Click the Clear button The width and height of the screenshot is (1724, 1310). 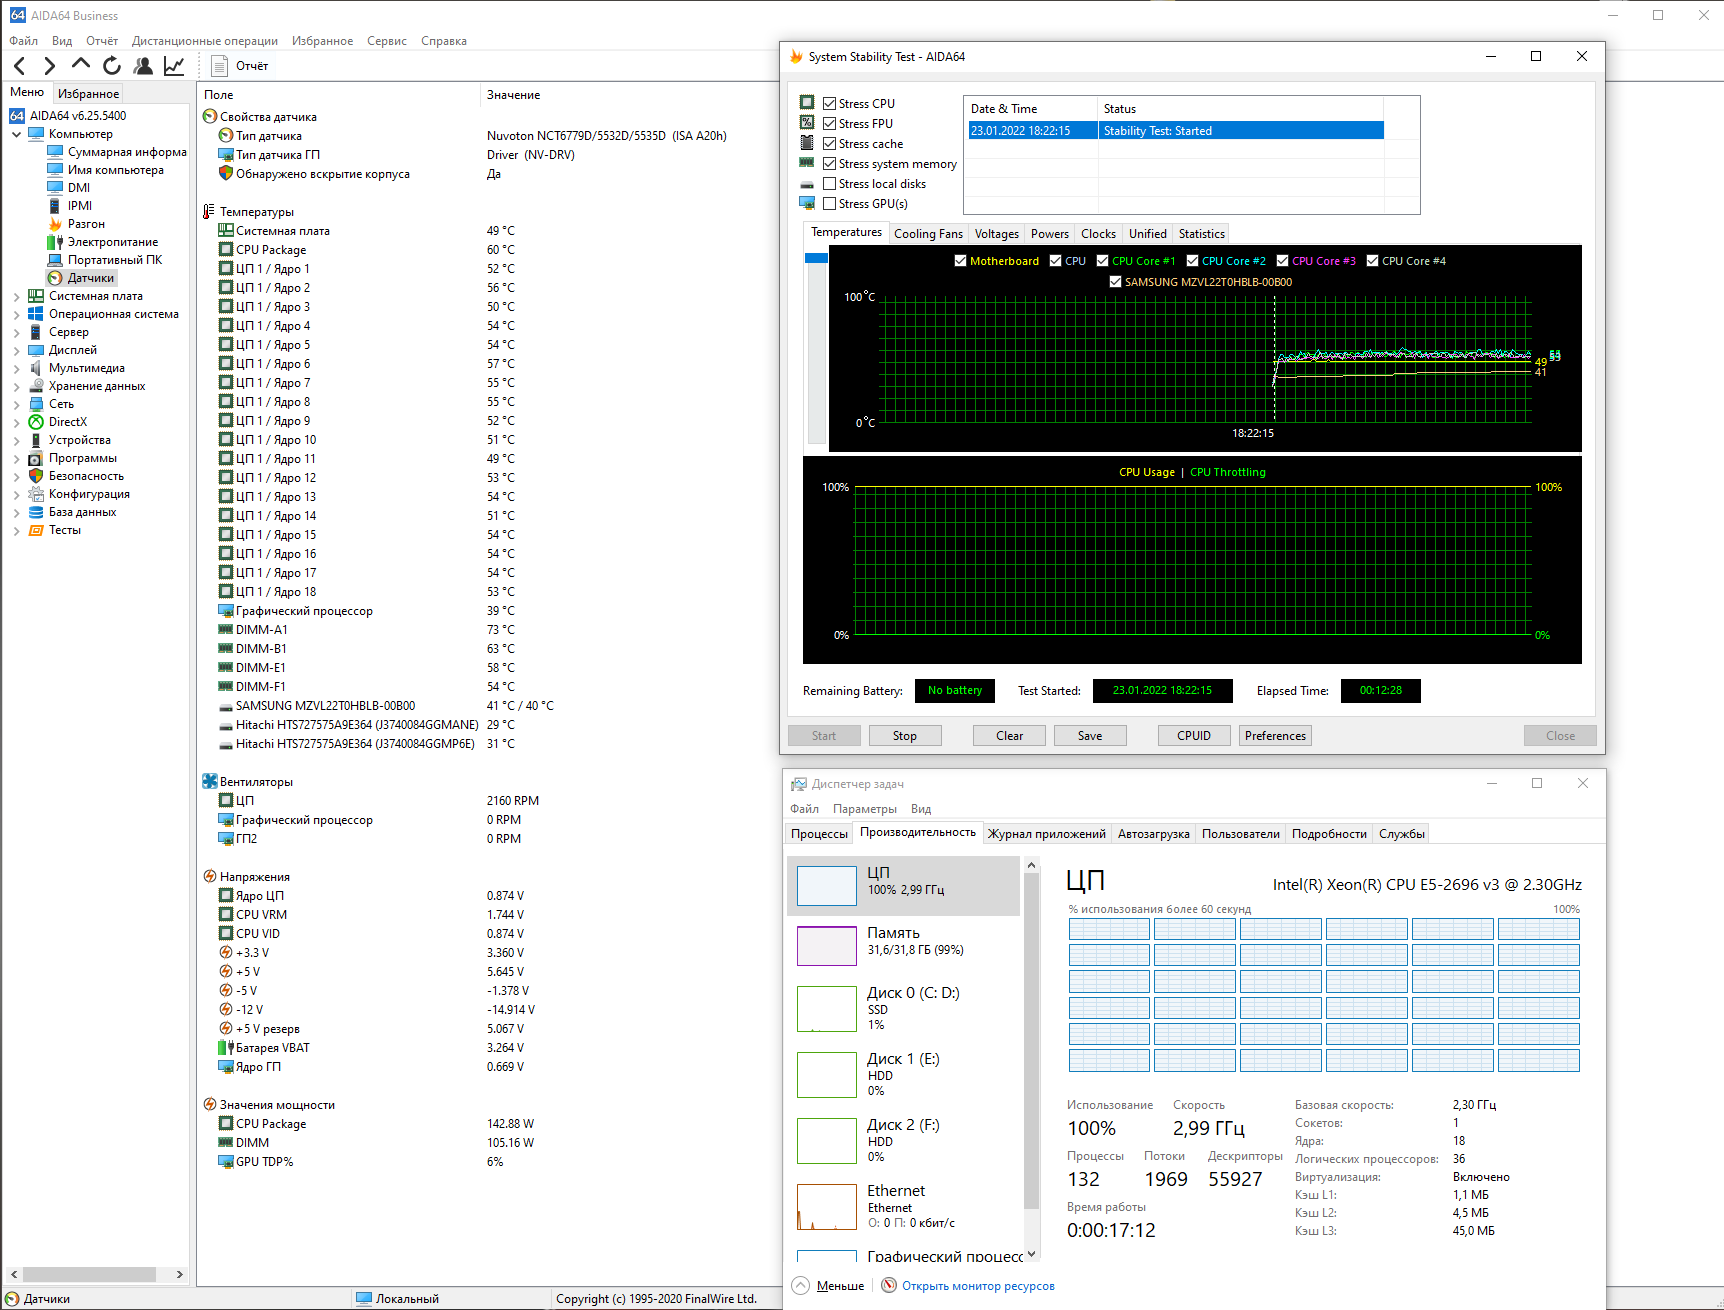click(1010, 736)
